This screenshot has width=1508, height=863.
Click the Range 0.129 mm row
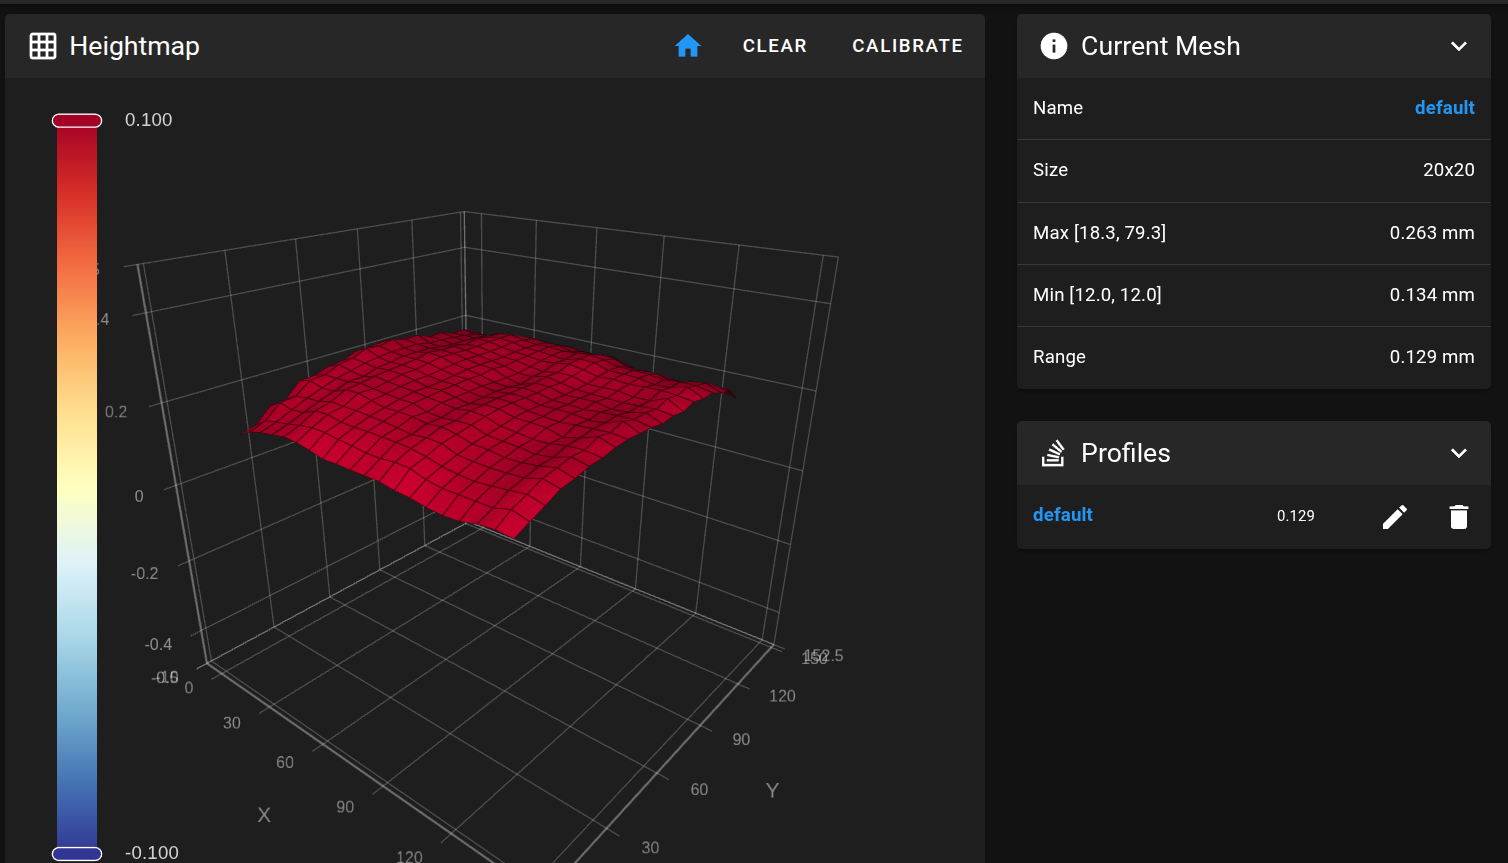pyautogui.click(x=1253, y=357)
